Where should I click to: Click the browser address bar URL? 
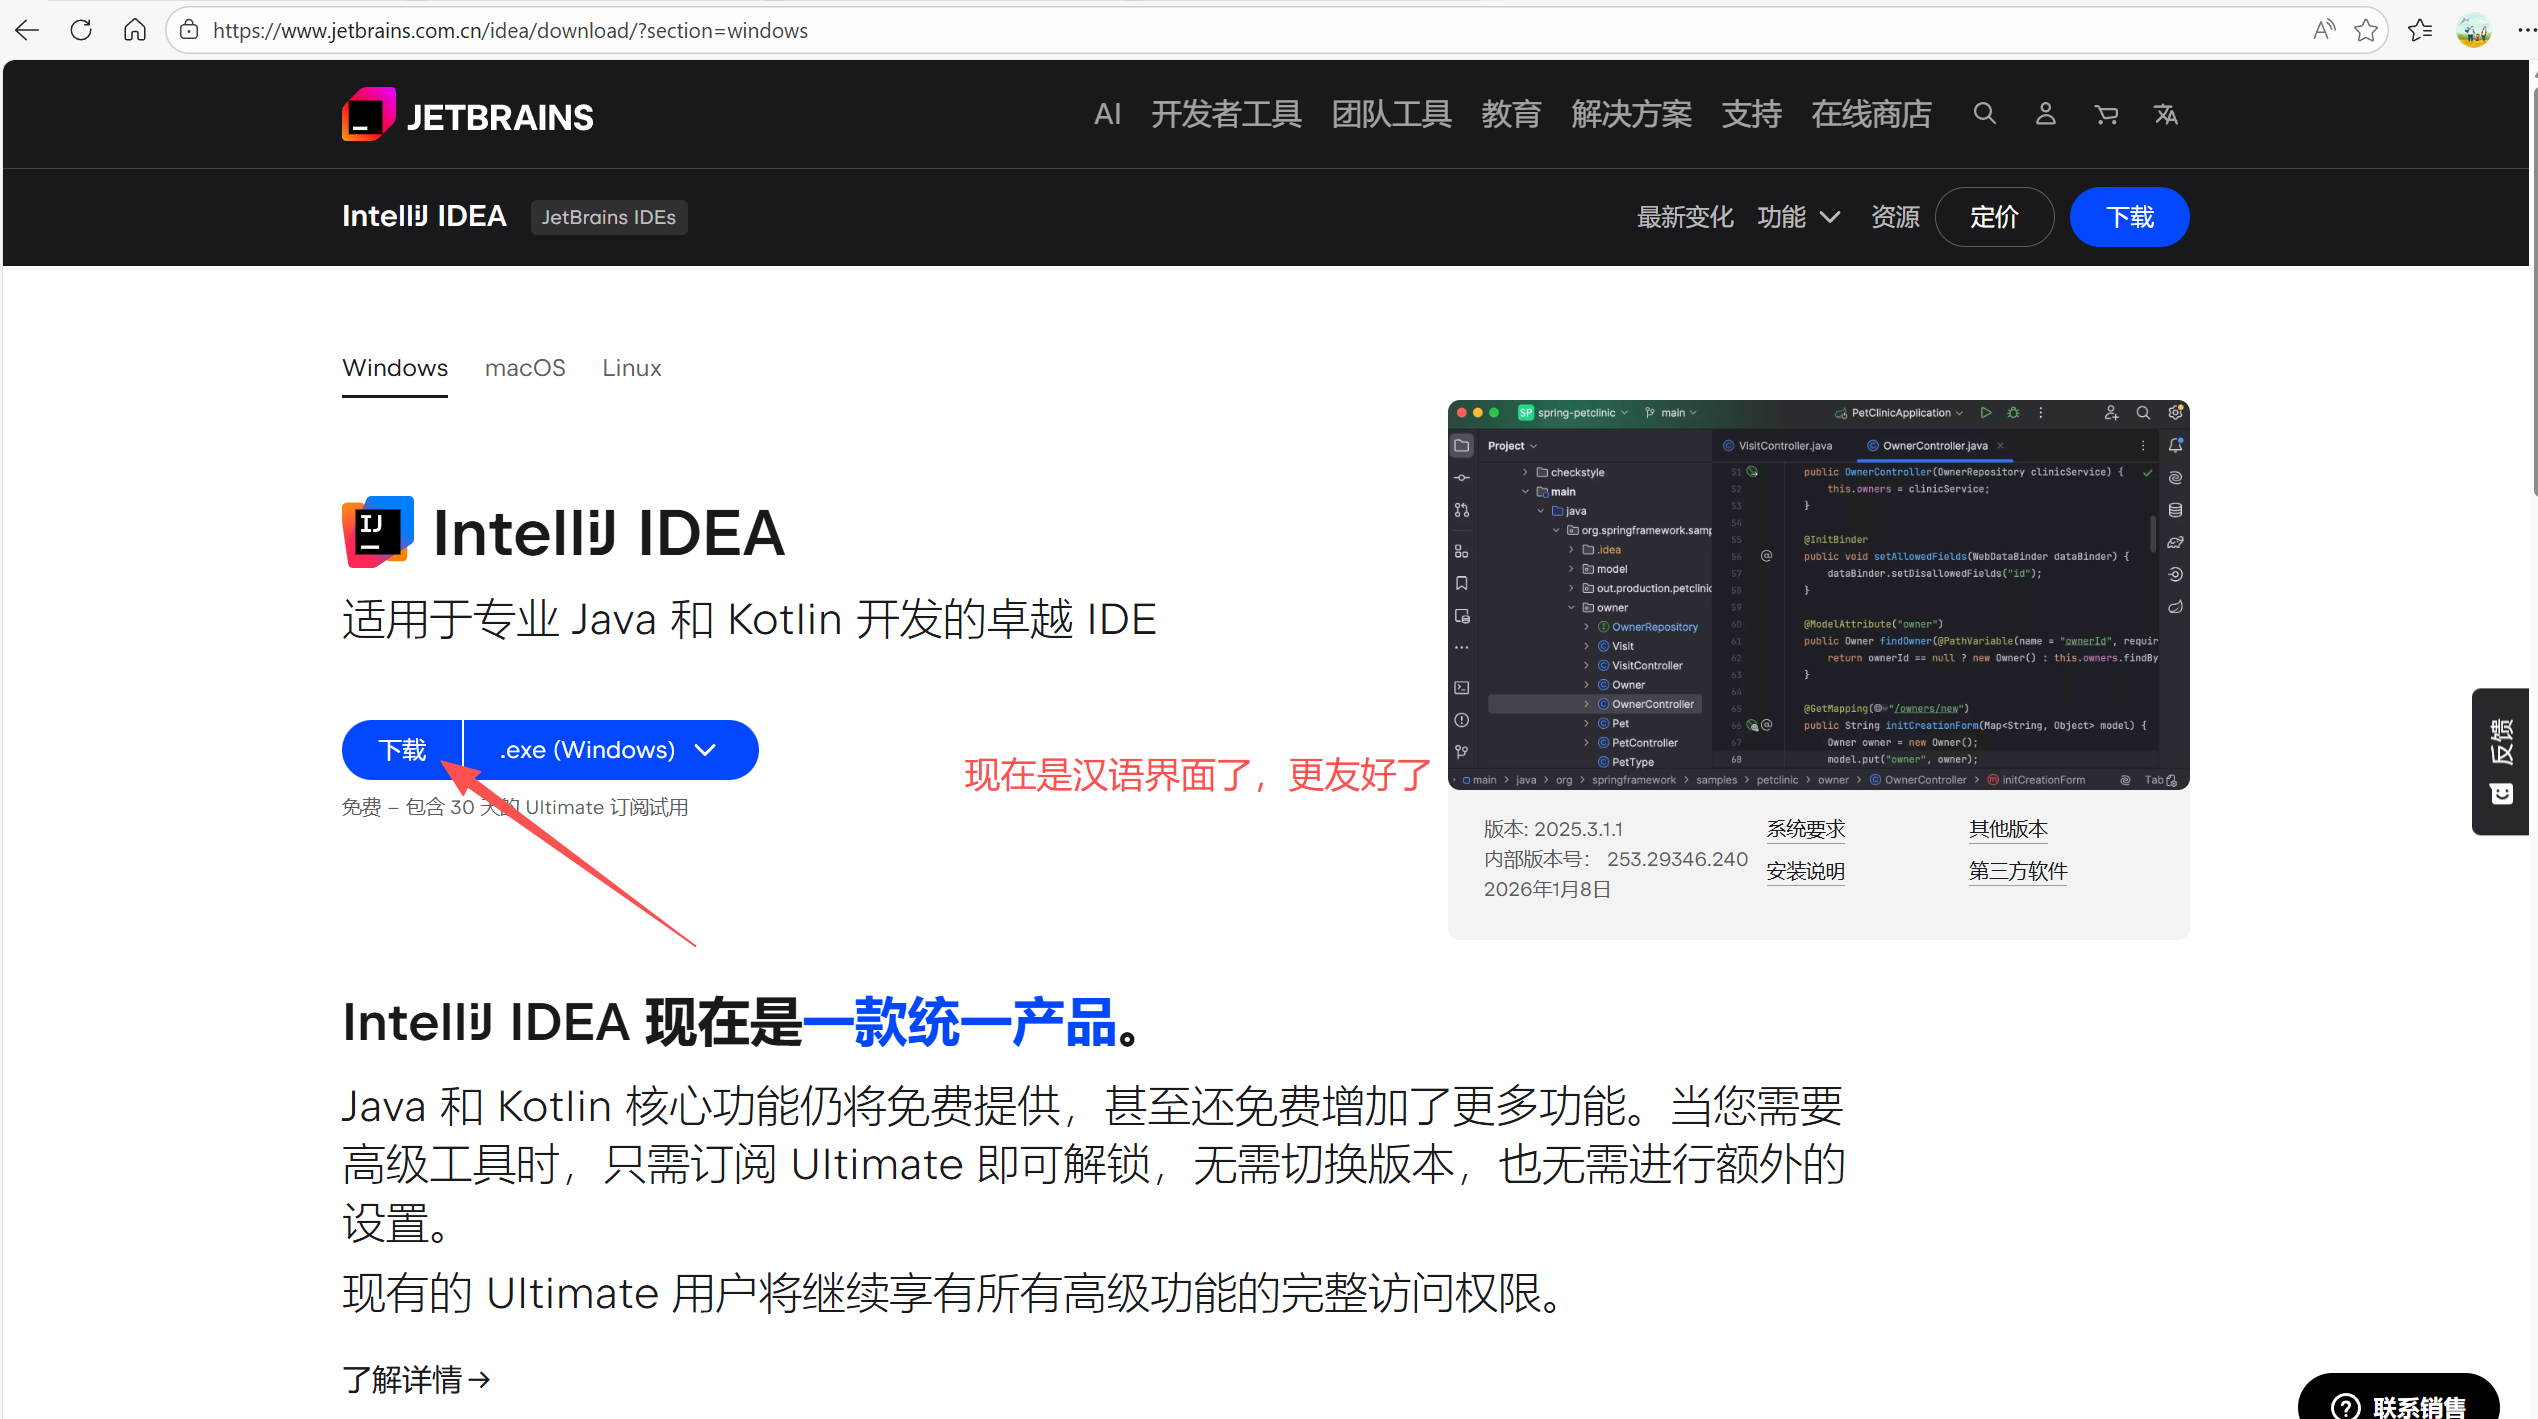click(x=510, y=30)
